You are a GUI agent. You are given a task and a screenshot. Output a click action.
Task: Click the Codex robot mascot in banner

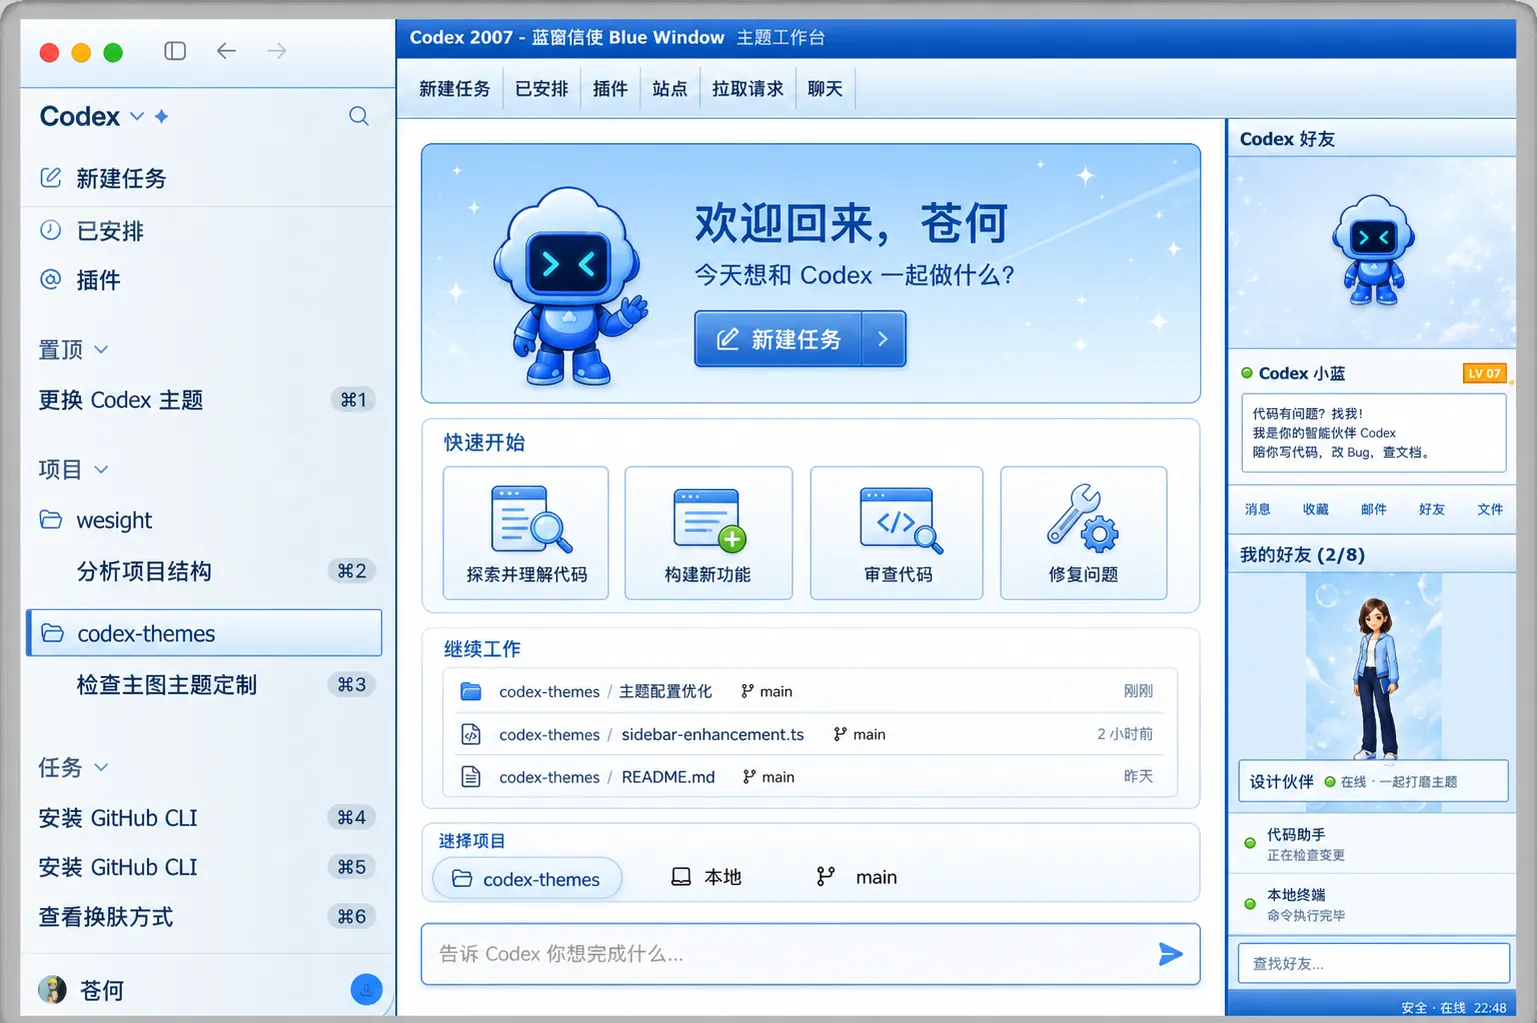(570, 285)
